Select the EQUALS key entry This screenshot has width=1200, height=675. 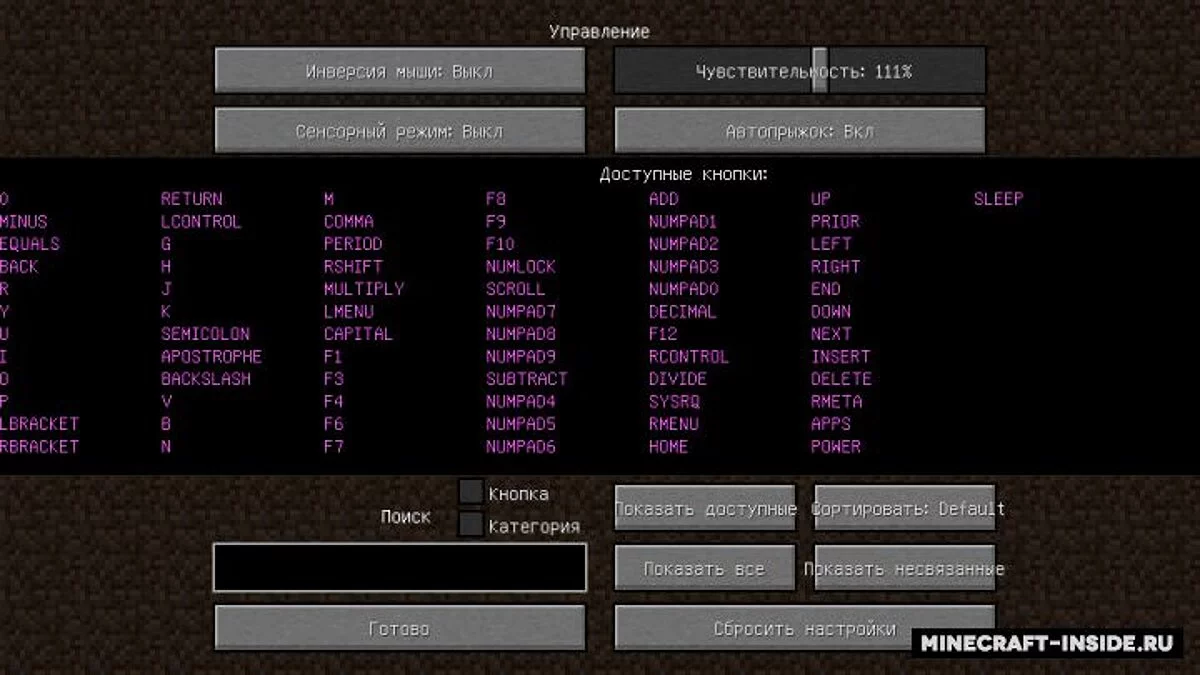point(29,244)
